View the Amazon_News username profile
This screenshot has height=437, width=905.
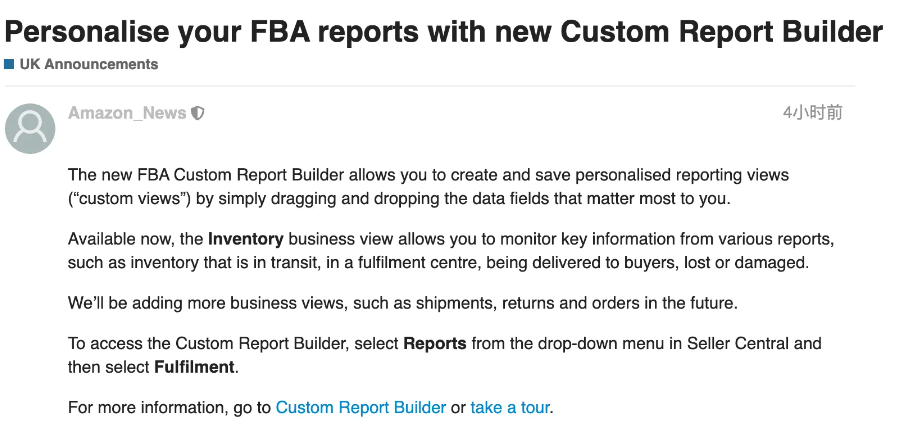click(127, 113)
